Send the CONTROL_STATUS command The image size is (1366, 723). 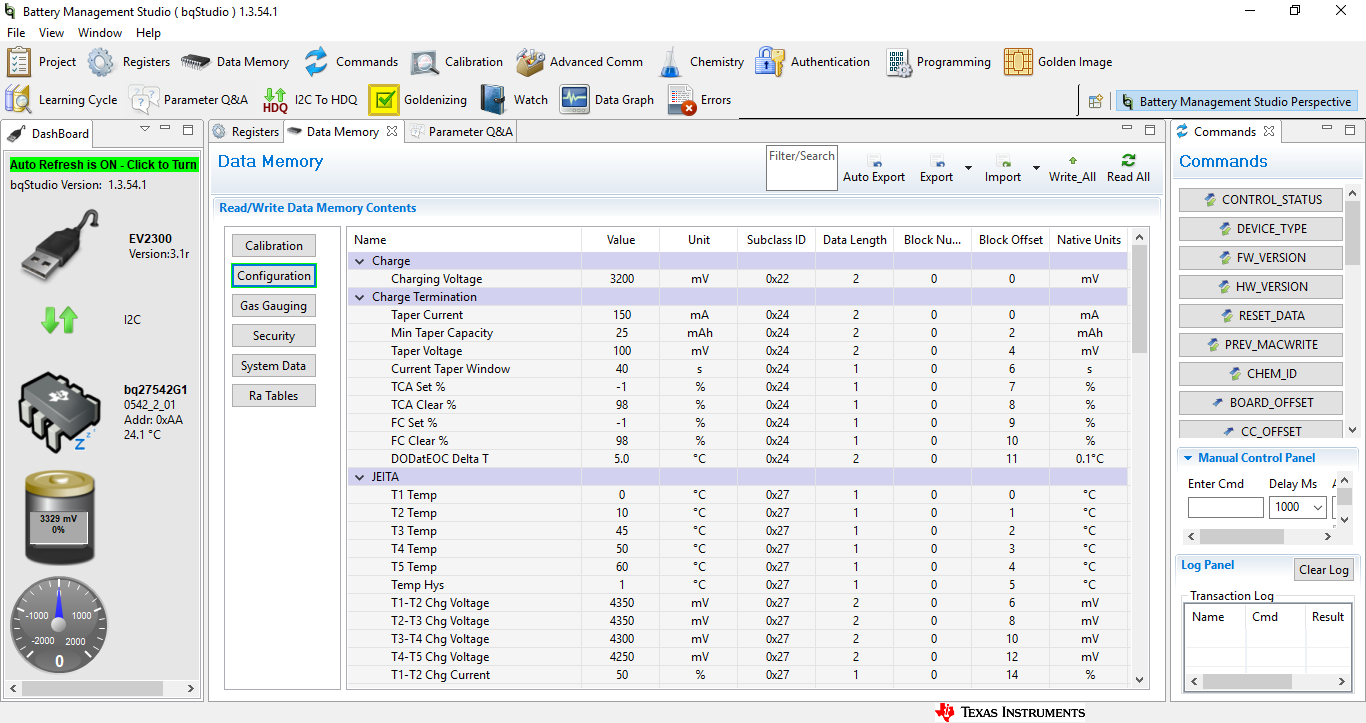[1262, 200]
